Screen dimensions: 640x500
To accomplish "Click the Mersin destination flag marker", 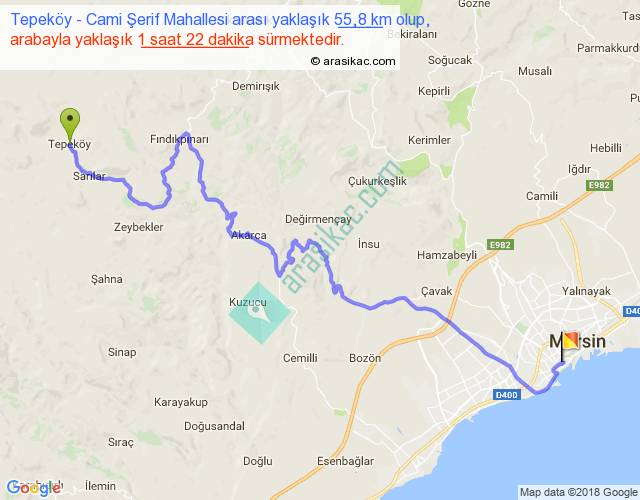I will [569, 346].
